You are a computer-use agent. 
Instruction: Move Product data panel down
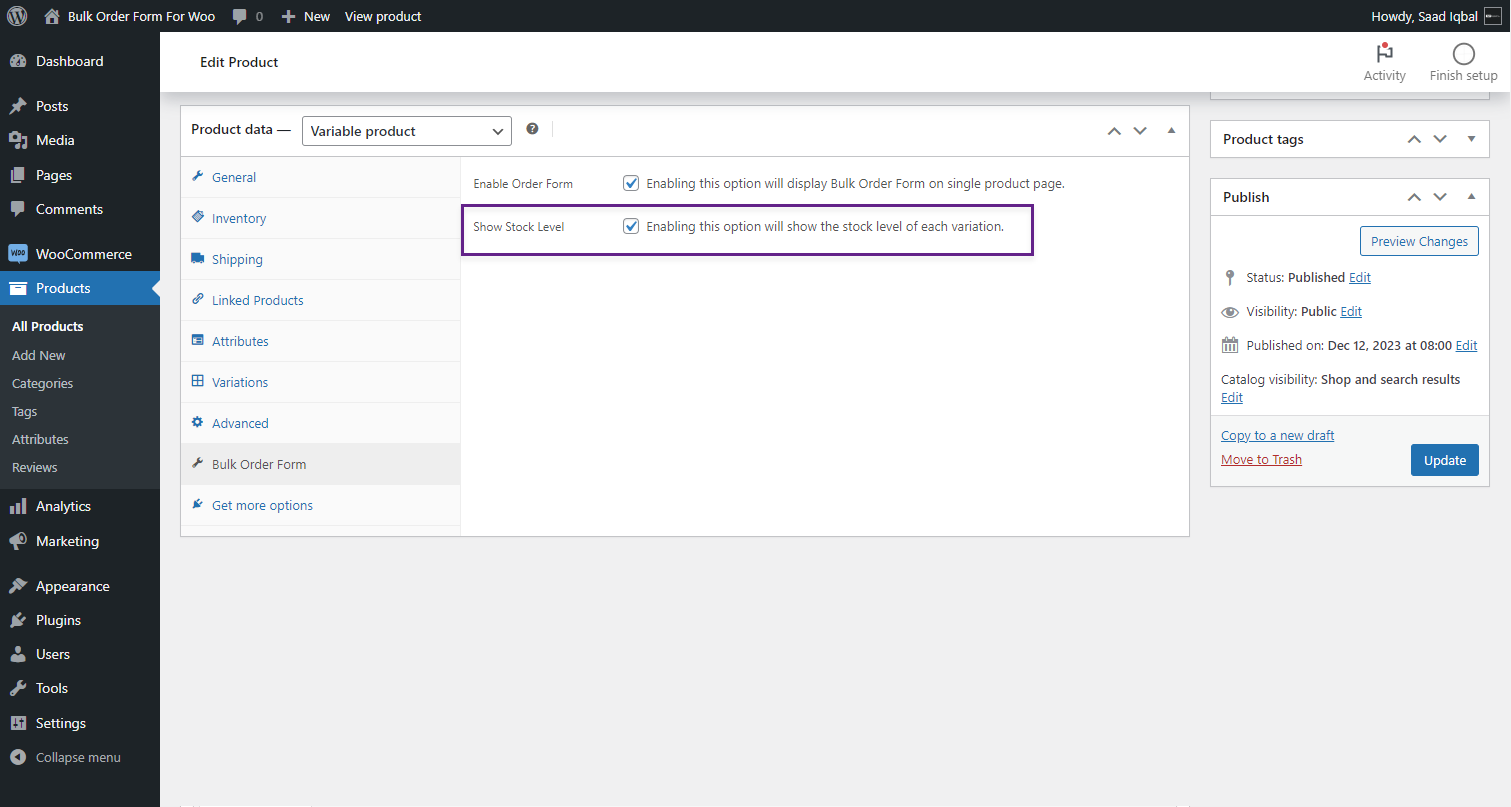(x=1140, y=131)
